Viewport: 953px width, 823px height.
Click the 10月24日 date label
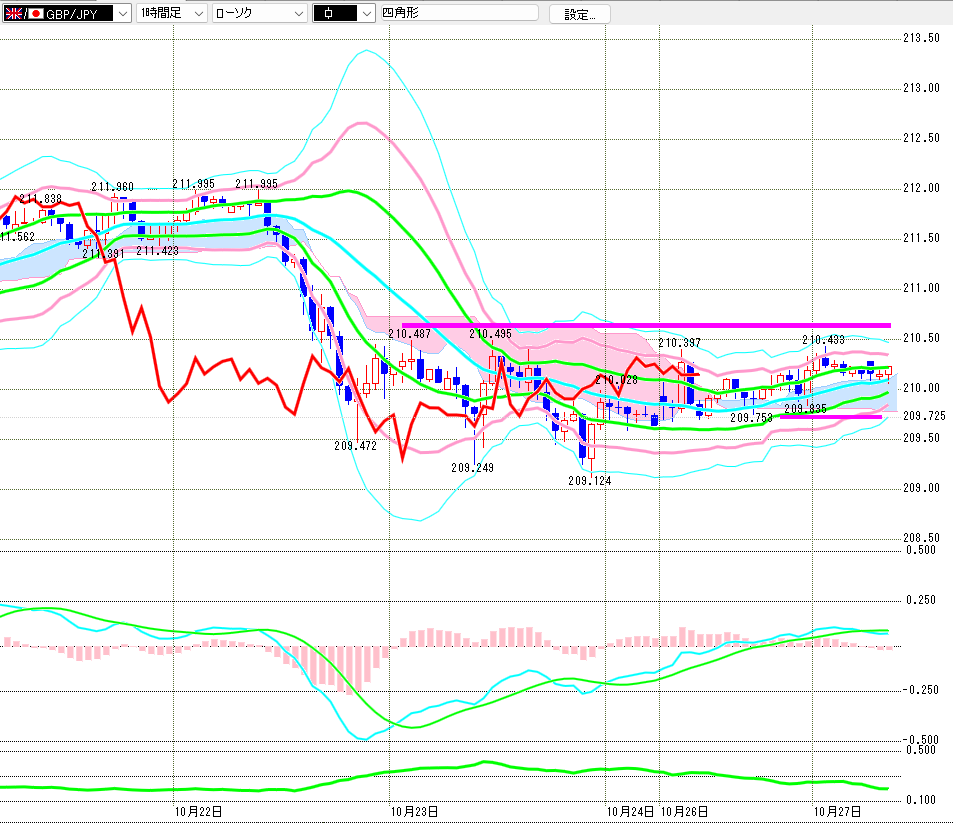[630, 811]
